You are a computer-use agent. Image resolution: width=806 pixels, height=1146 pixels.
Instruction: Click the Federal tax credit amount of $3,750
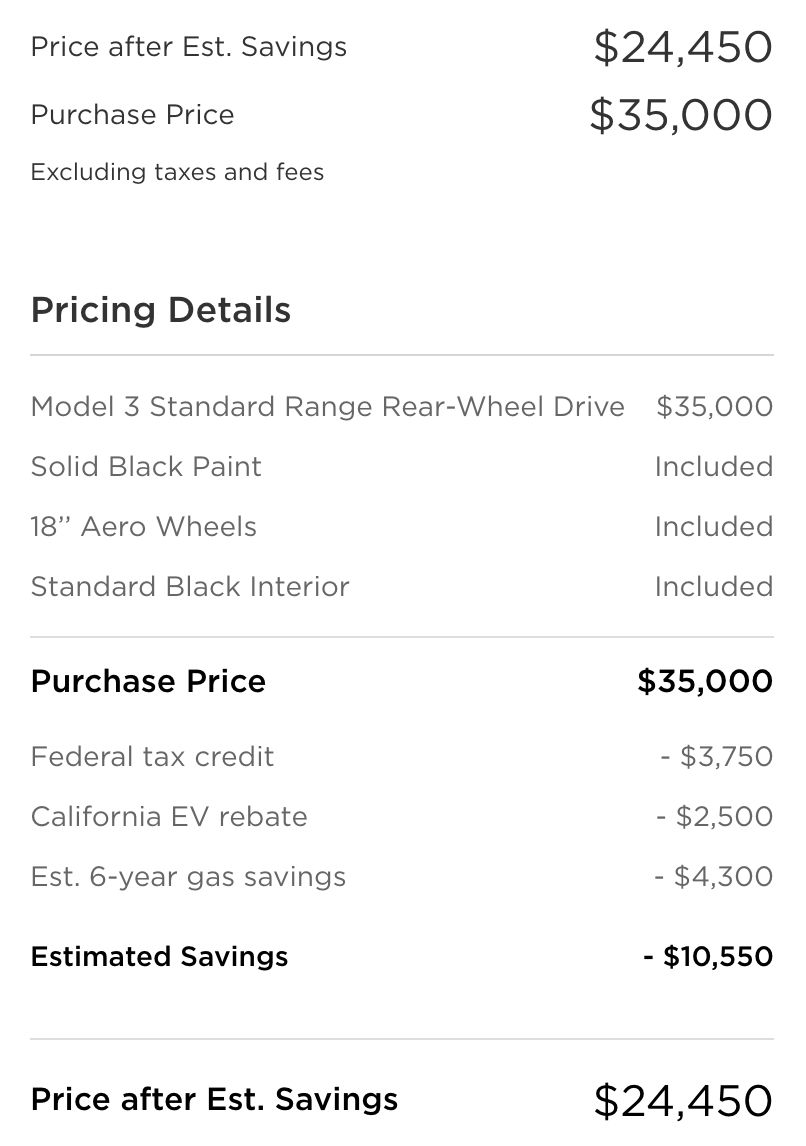coord(716,756)
